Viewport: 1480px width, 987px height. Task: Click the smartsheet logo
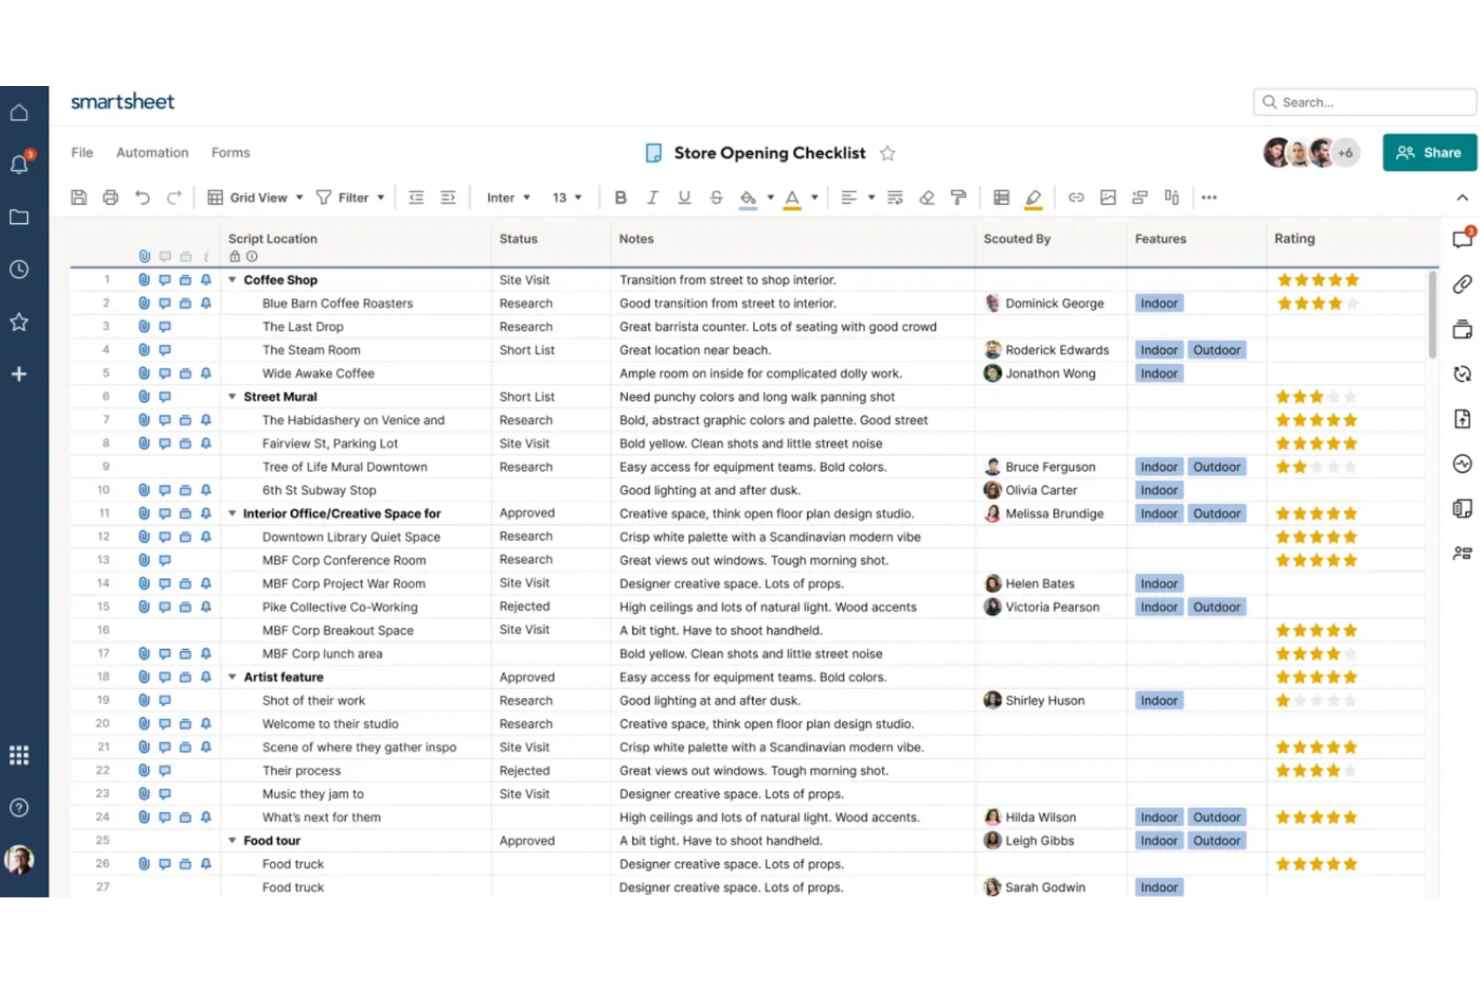(122, 102)
